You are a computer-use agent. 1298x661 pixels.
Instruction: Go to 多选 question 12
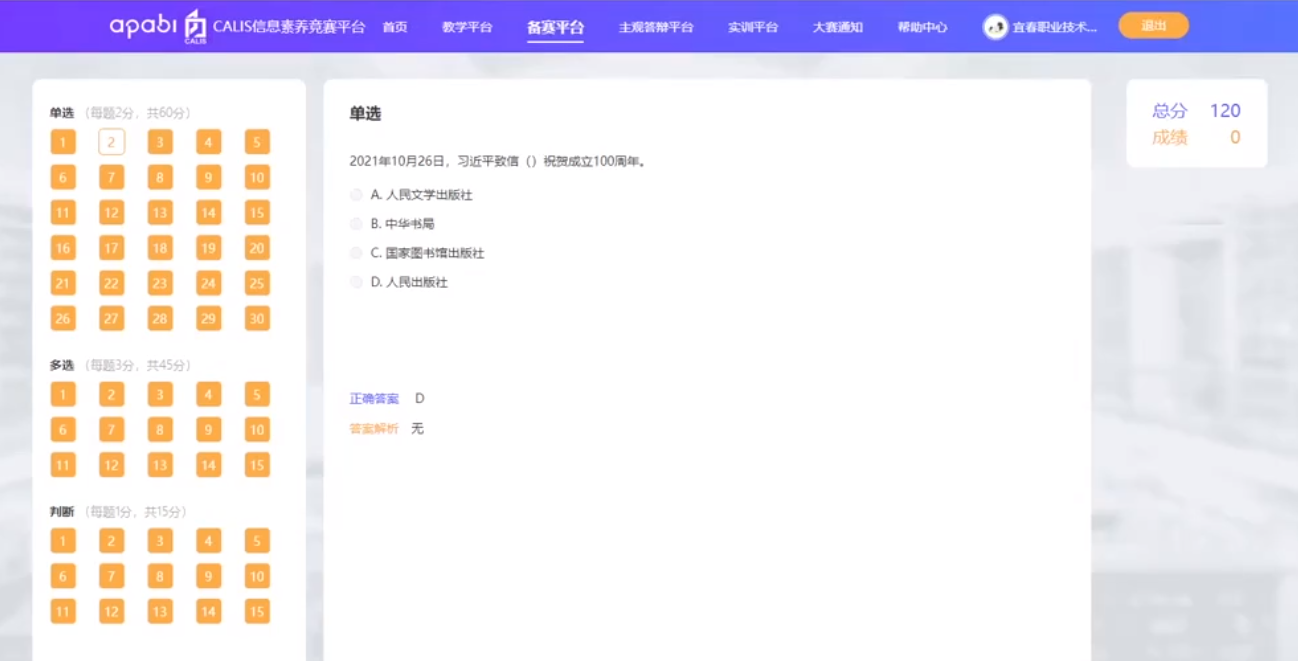pyautogui.click(x=111, y=465)
